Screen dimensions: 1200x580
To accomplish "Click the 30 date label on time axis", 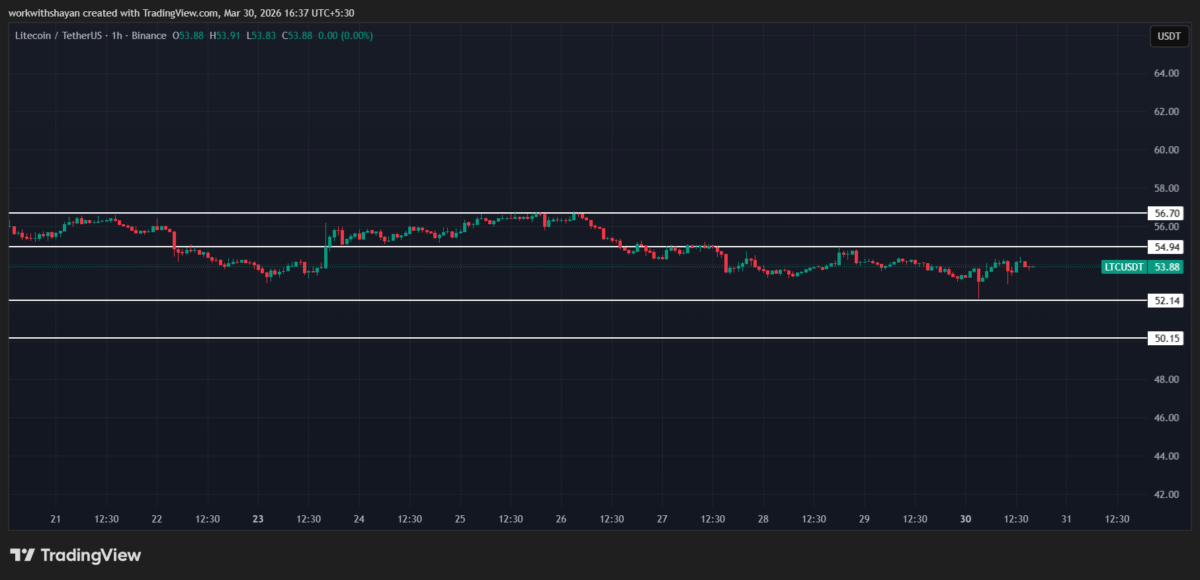I will tap(965, 519).
